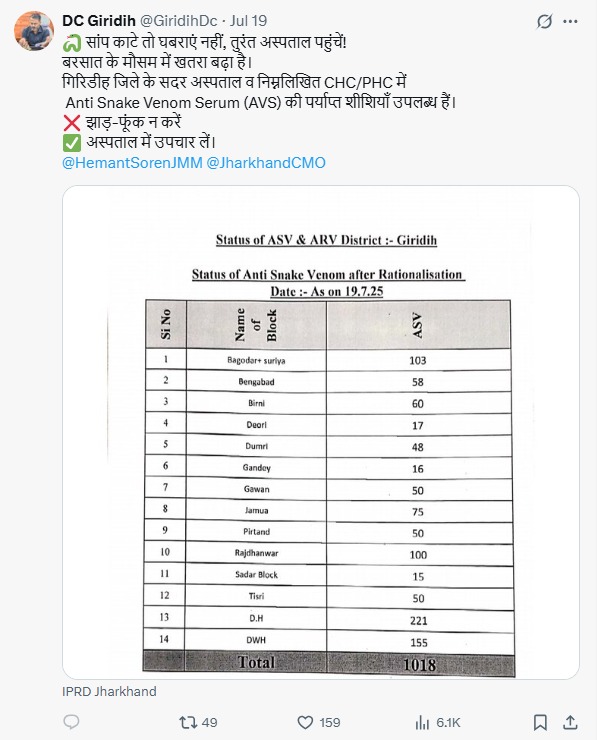This screenshot has height=740, width=598.
Task: Like the tweet with 159 likes
Action: pyautogui.click(x=305, y=723)
